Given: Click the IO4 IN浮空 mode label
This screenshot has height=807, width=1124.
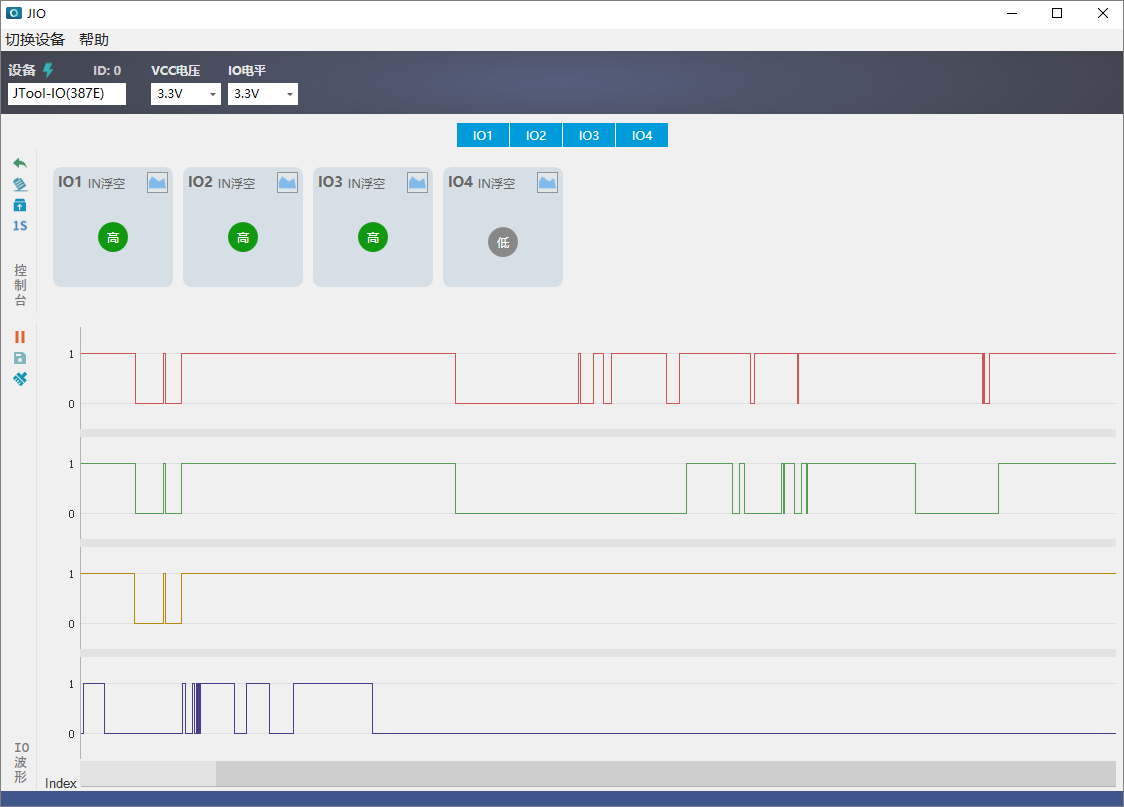Looking at the screenshot, I should [x=496, y=183].
